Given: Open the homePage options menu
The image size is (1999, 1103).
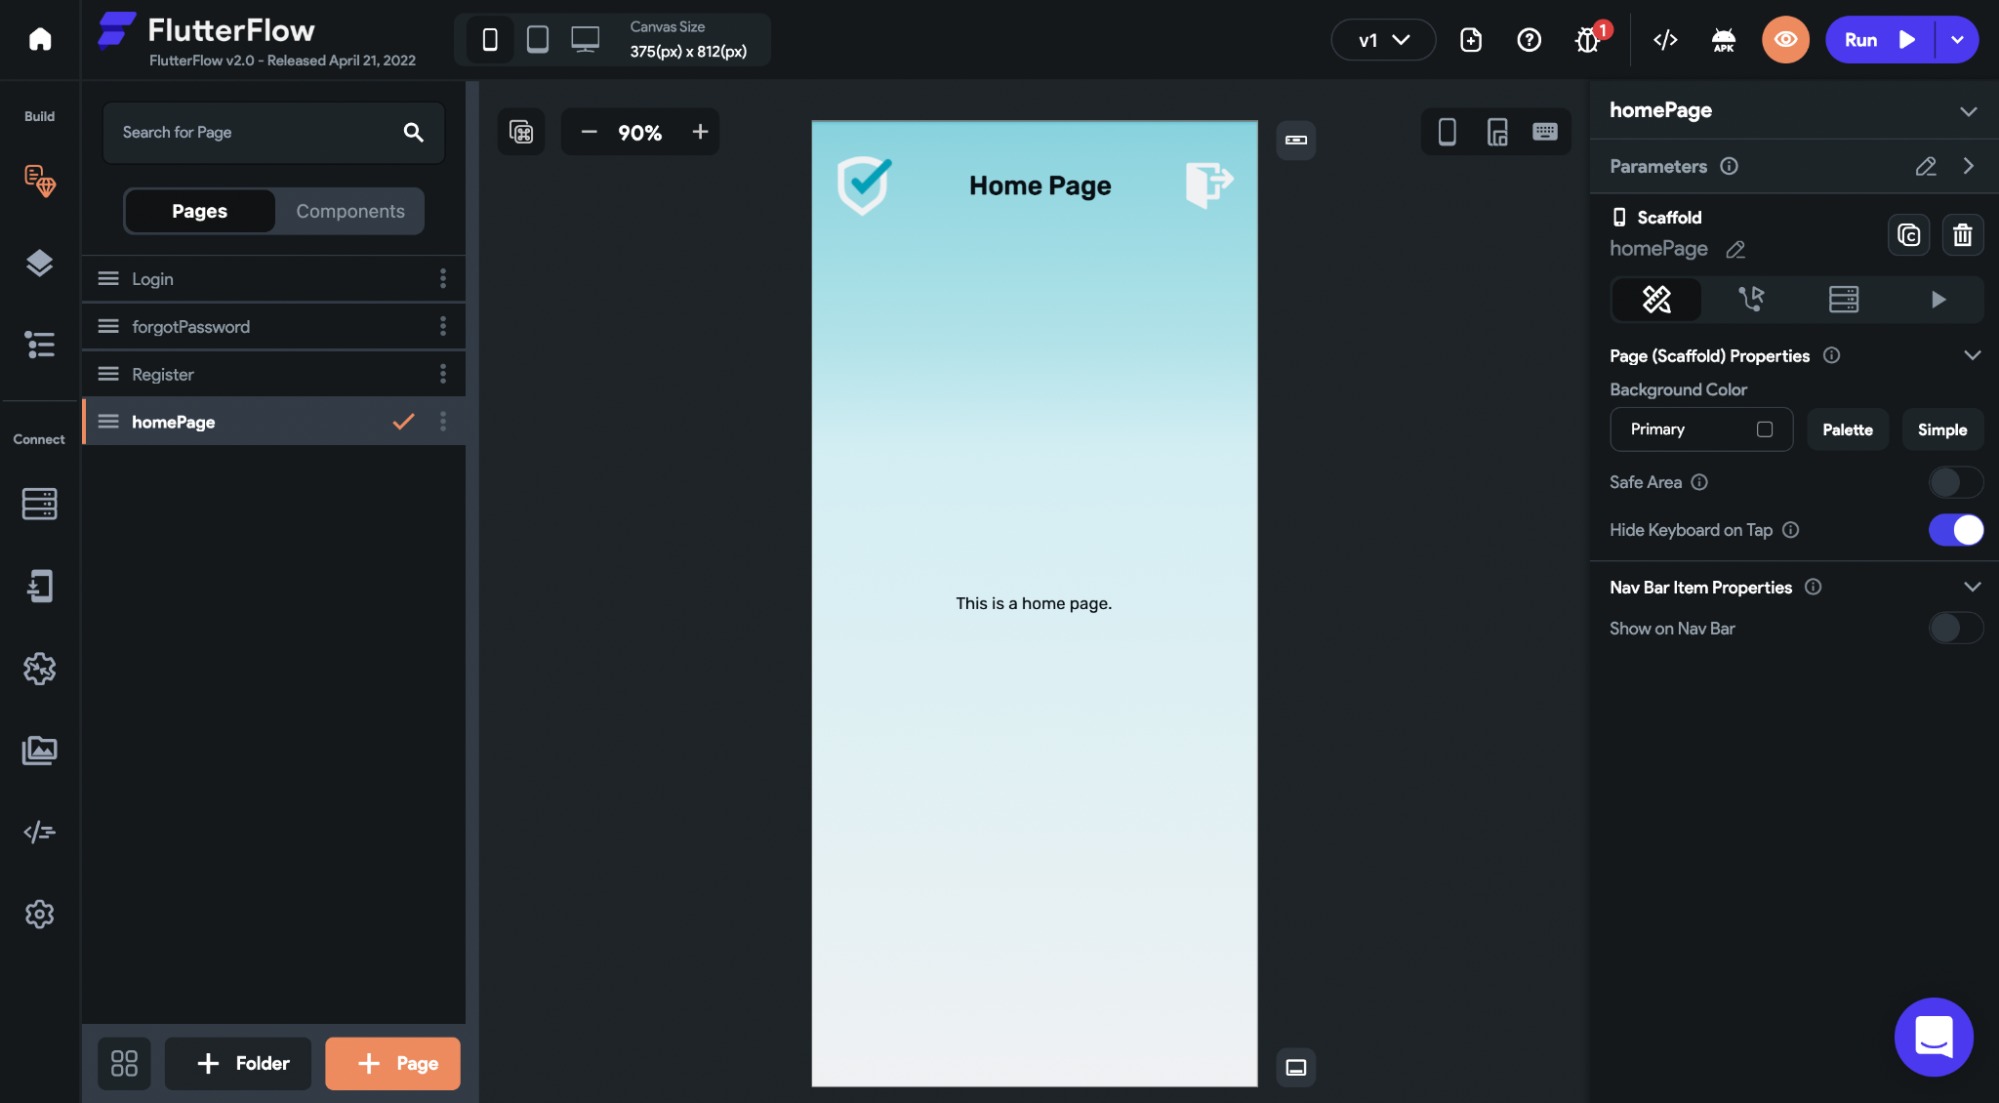Looking at the screenshot, I should pyautogui.click(x=443, y=422).
